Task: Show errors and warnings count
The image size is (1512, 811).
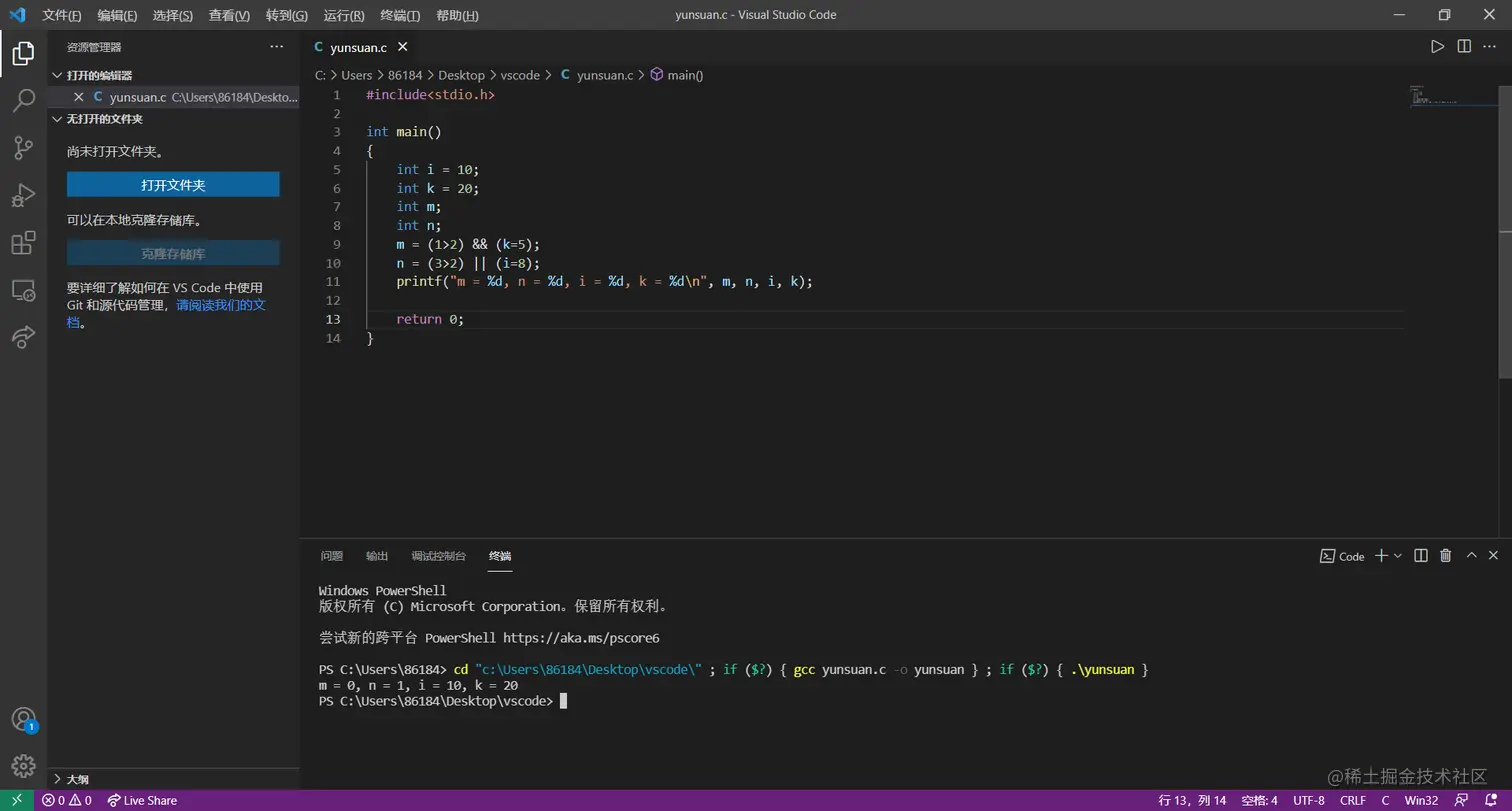Action: point(66,800)
